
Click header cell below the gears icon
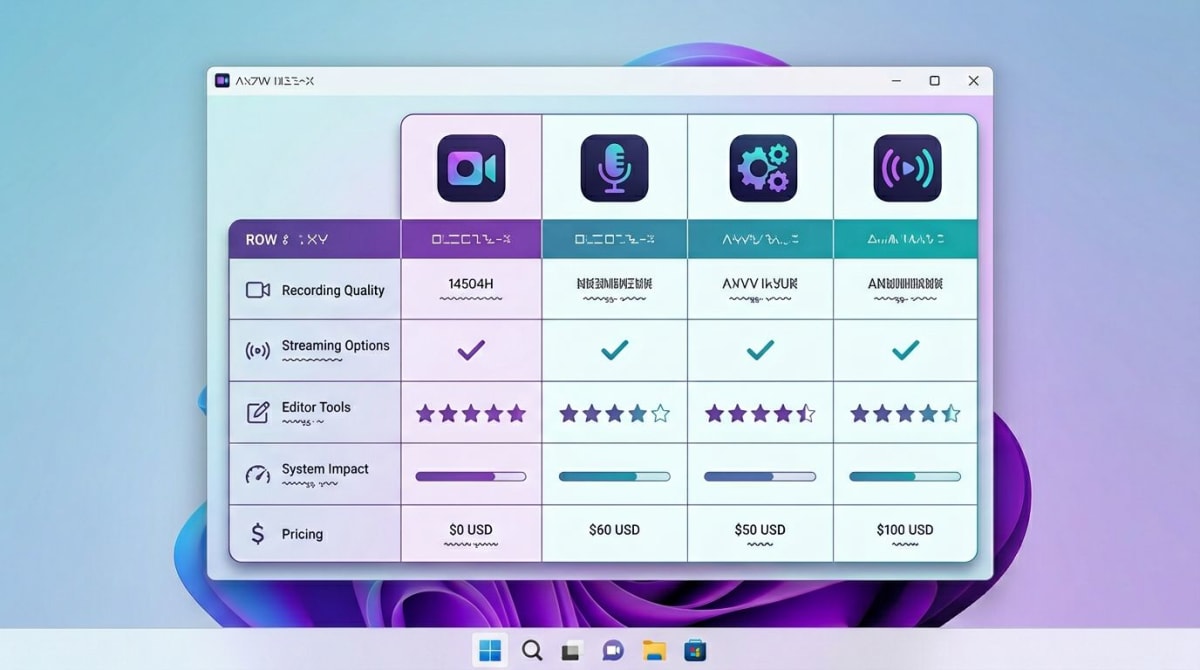point(760,240)
